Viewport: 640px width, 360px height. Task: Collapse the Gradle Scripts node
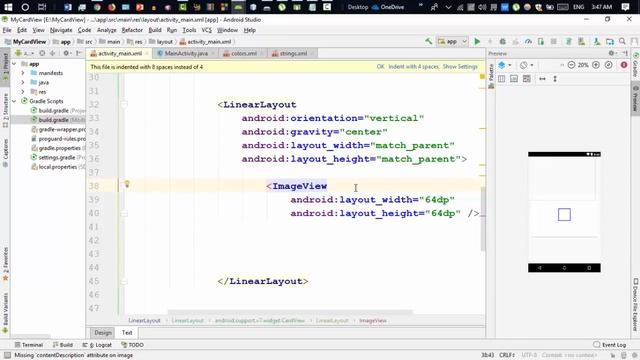tap(14, 101)
